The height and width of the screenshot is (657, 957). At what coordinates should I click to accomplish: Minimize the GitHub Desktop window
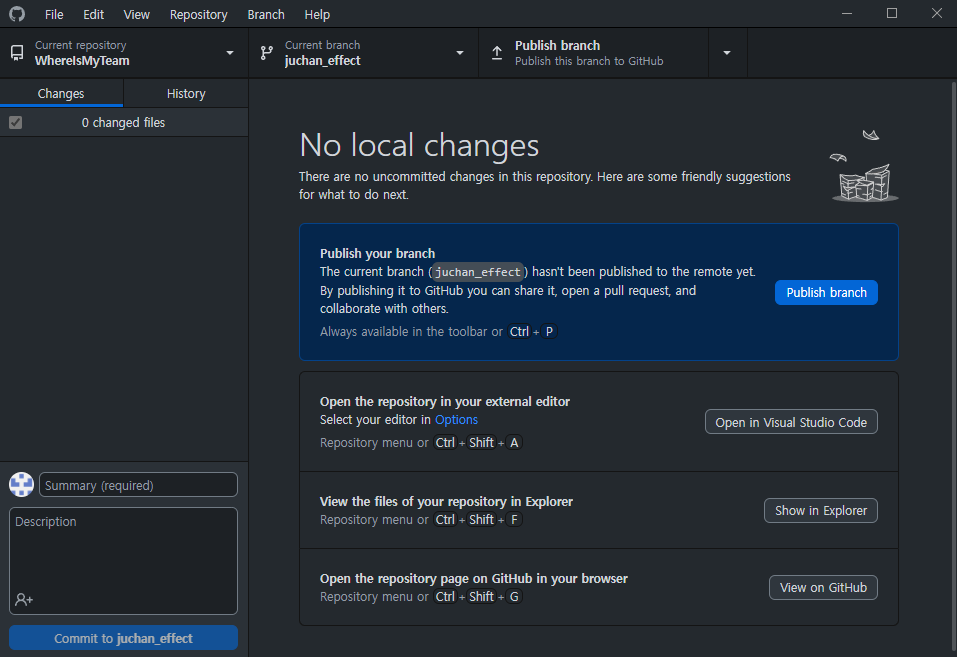(x=847, y=13)
